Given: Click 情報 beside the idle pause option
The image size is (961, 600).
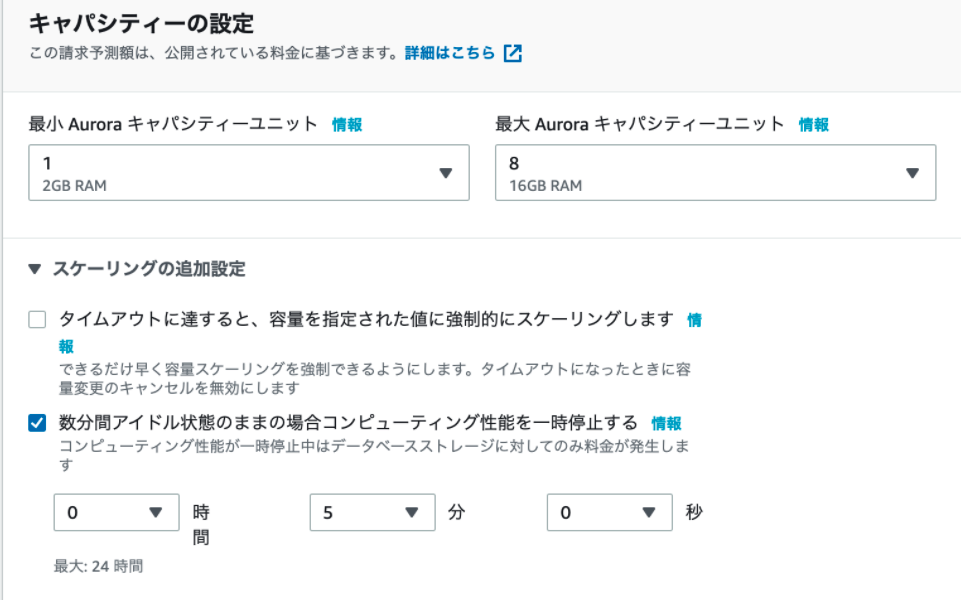Looking at the screenshot, I should click(x=667, y=423).
